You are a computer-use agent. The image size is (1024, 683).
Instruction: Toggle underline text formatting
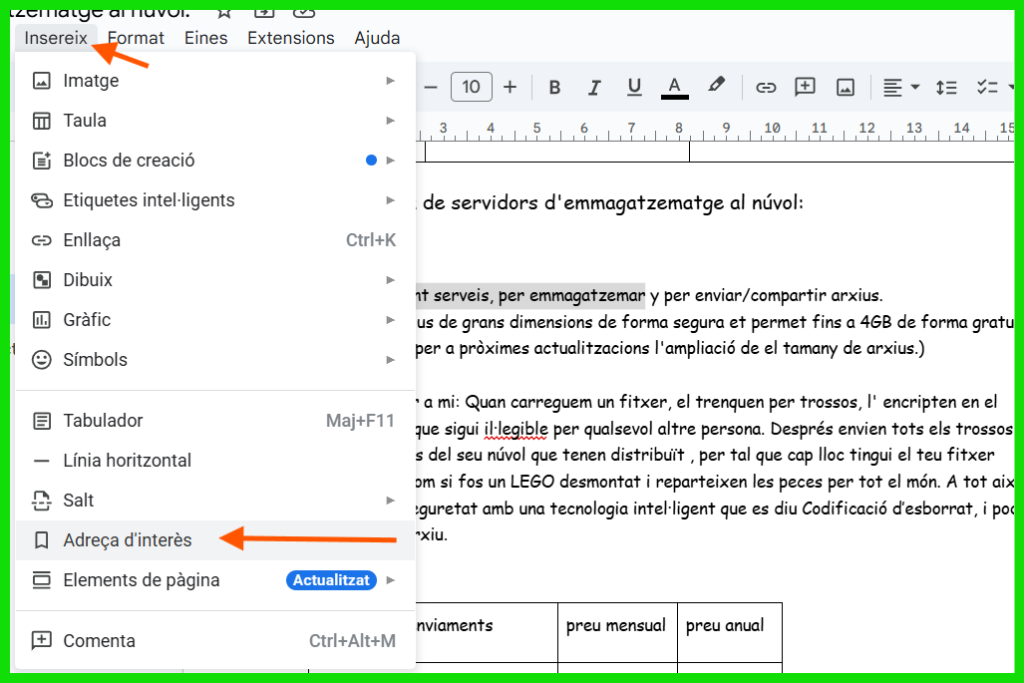pyautogui.click(x=634, y=87)
